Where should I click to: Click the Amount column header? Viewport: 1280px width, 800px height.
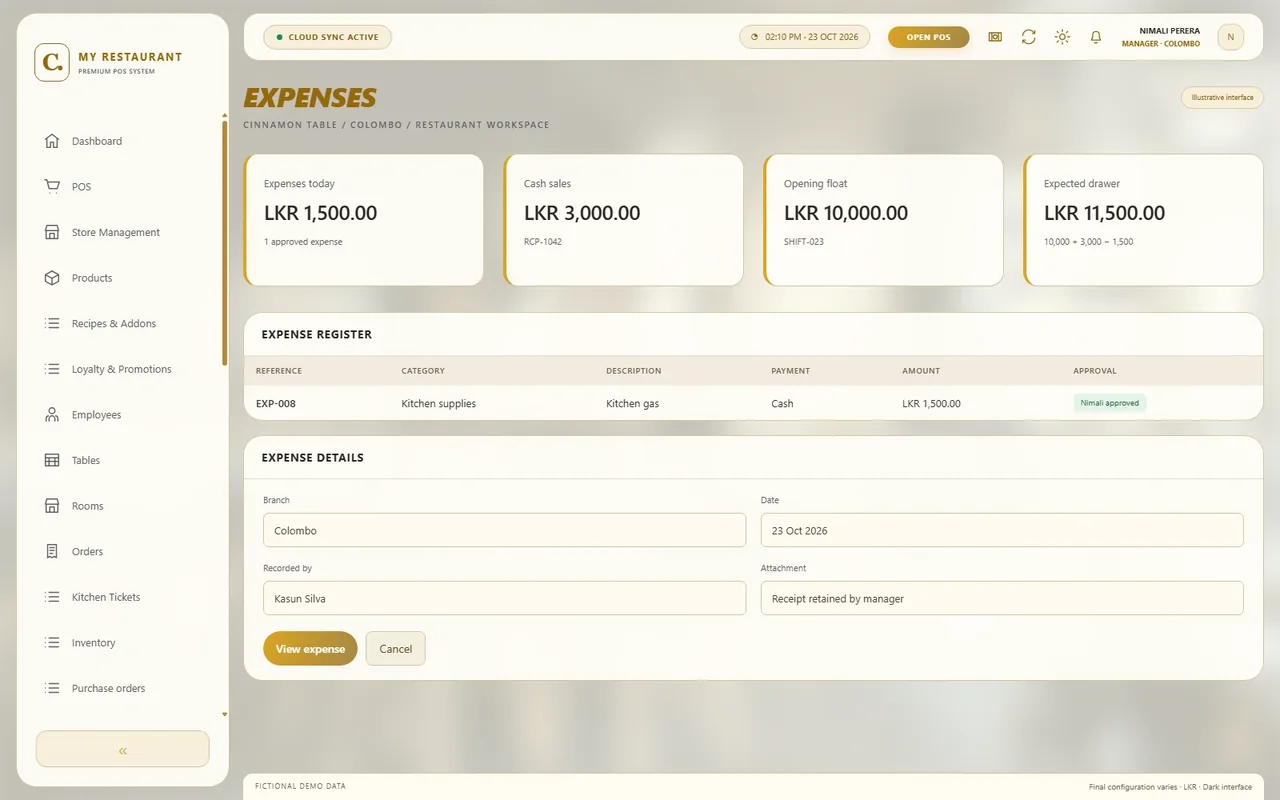point(921,371)
